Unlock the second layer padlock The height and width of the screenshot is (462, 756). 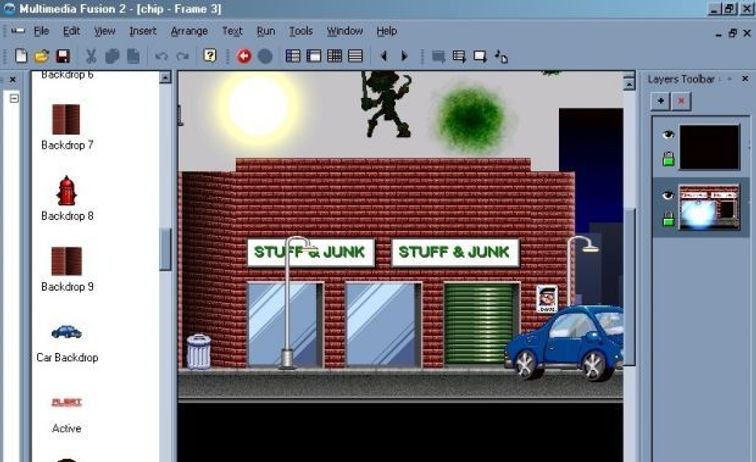tap(667, 219)
